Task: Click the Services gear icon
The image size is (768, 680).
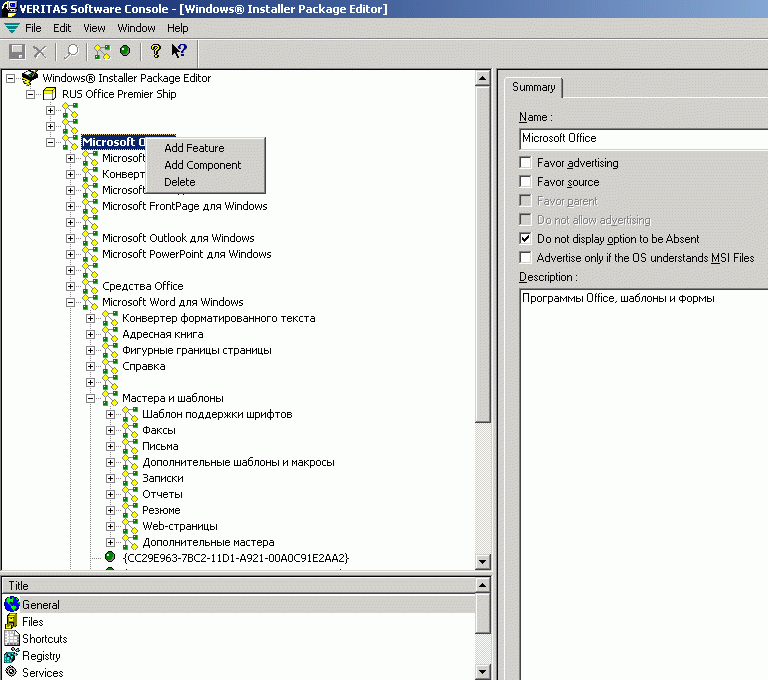Action: tap(11, 672)
